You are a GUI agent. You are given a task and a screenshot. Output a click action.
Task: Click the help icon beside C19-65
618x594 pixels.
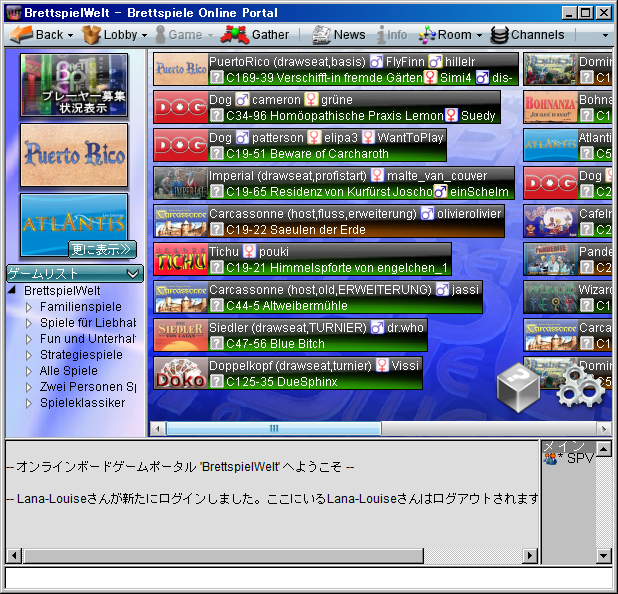pos(216,192)
